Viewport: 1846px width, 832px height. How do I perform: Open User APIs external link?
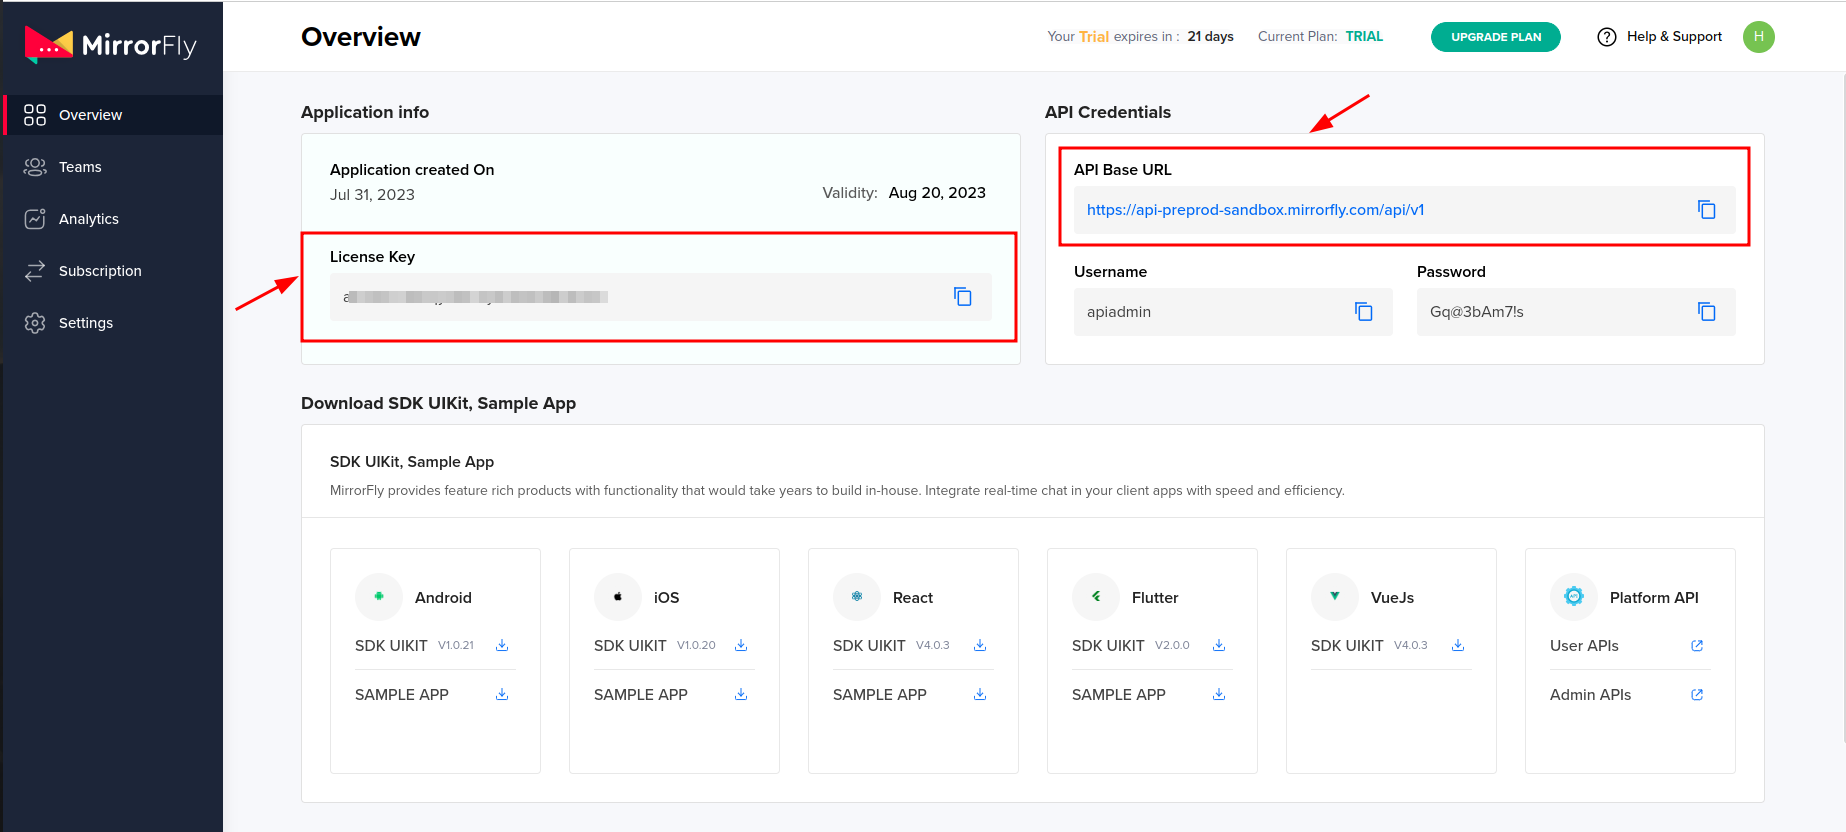click(1697, 646)
